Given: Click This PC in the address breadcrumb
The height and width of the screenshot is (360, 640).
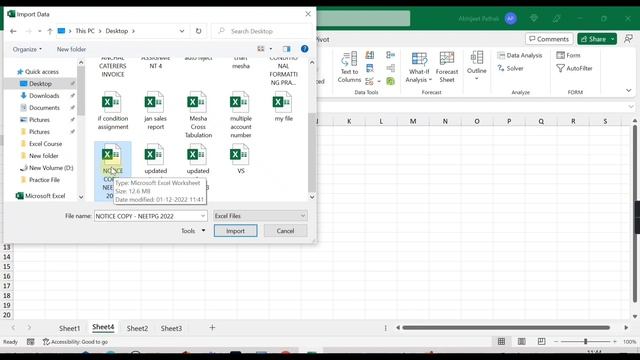Looking at the screenshot, I should 85,31.
